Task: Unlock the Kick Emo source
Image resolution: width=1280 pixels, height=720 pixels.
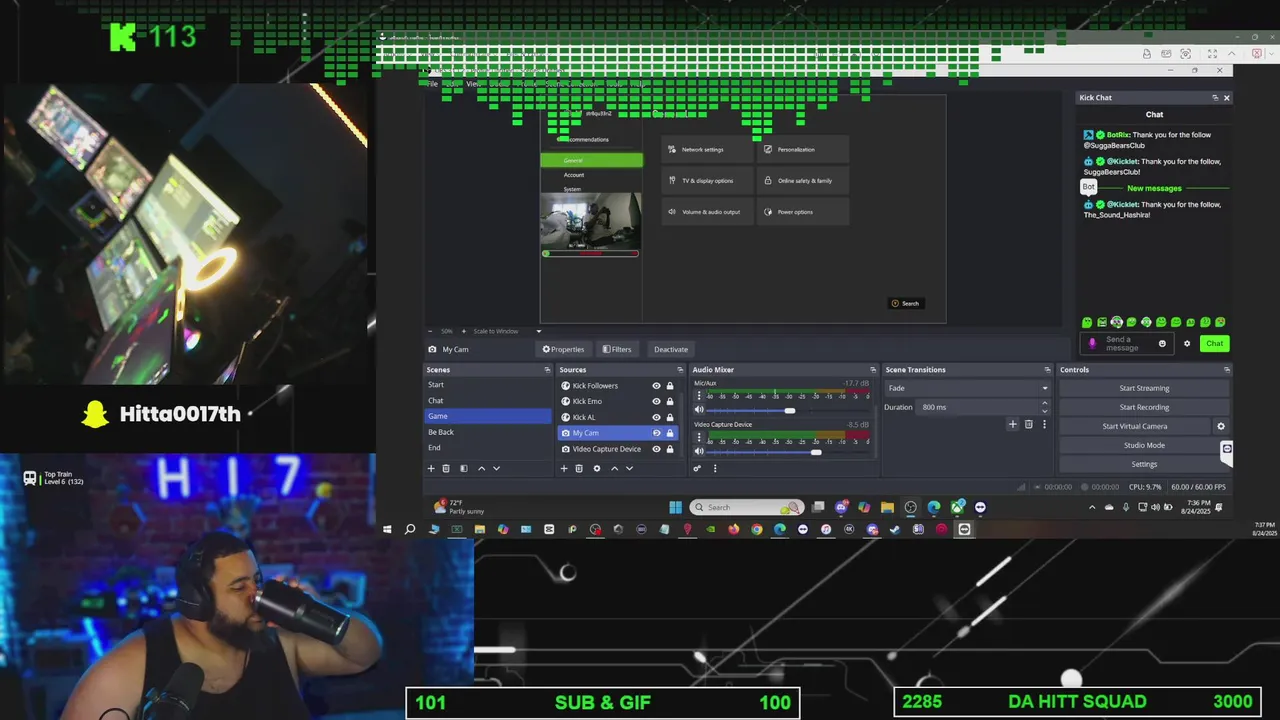Action: (x=670, y=401)
